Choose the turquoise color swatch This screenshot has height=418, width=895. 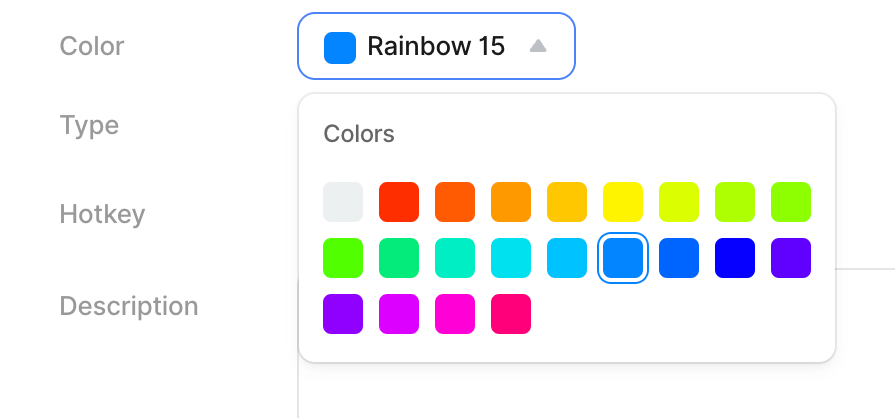(455, 258)
